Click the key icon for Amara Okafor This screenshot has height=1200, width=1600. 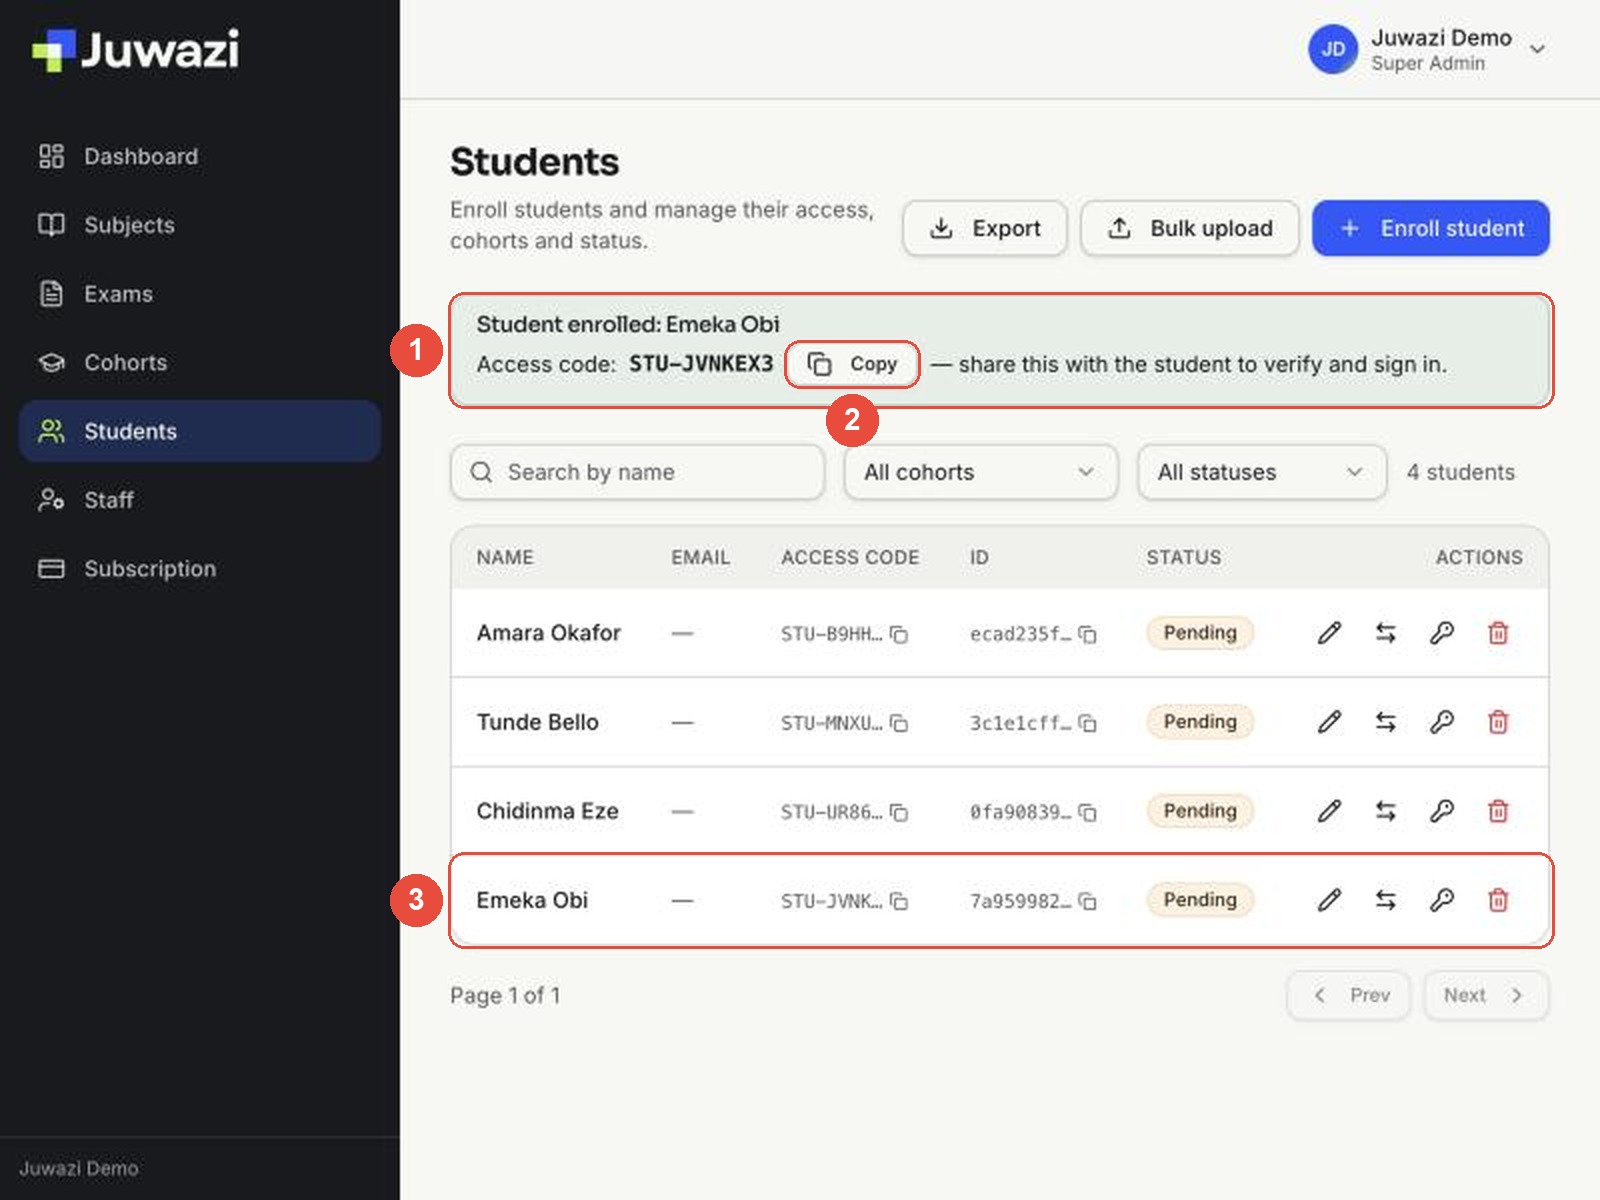click(x=1441, y=633)
